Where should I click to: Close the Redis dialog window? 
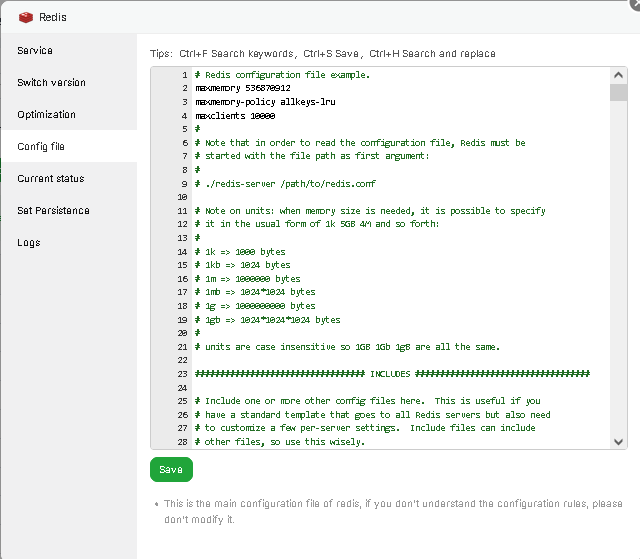coord(635,3)
